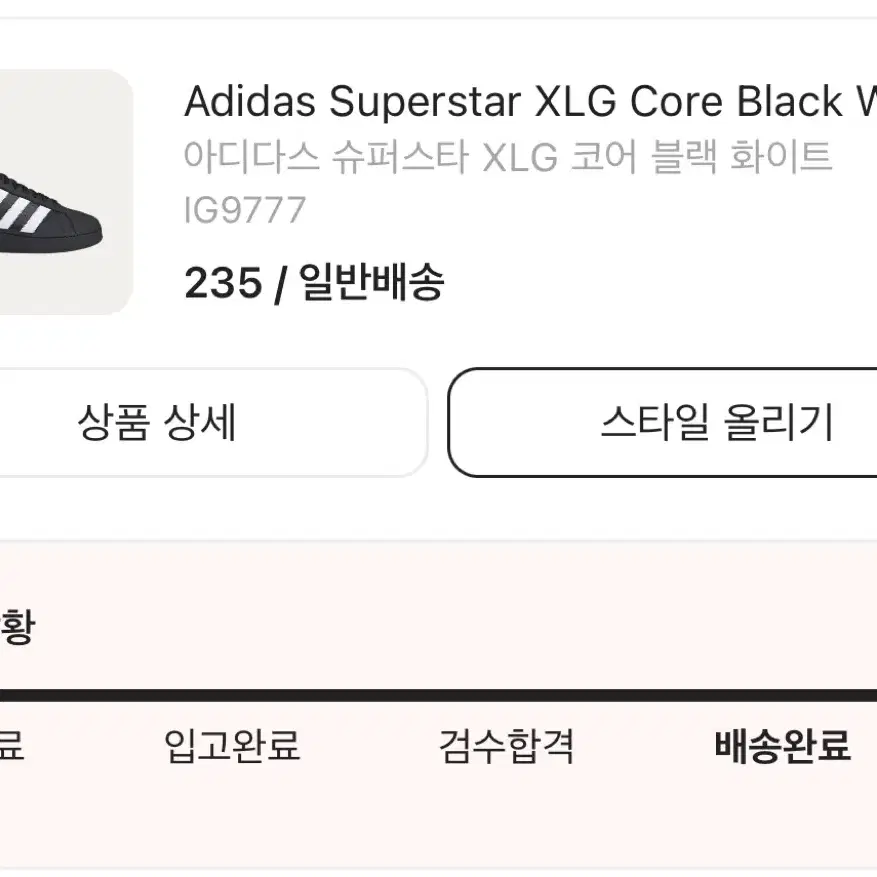Click the white stripes on the shoe image
Image resolution: width=877 pixels, height=877 pixels.
click(22, 212)
